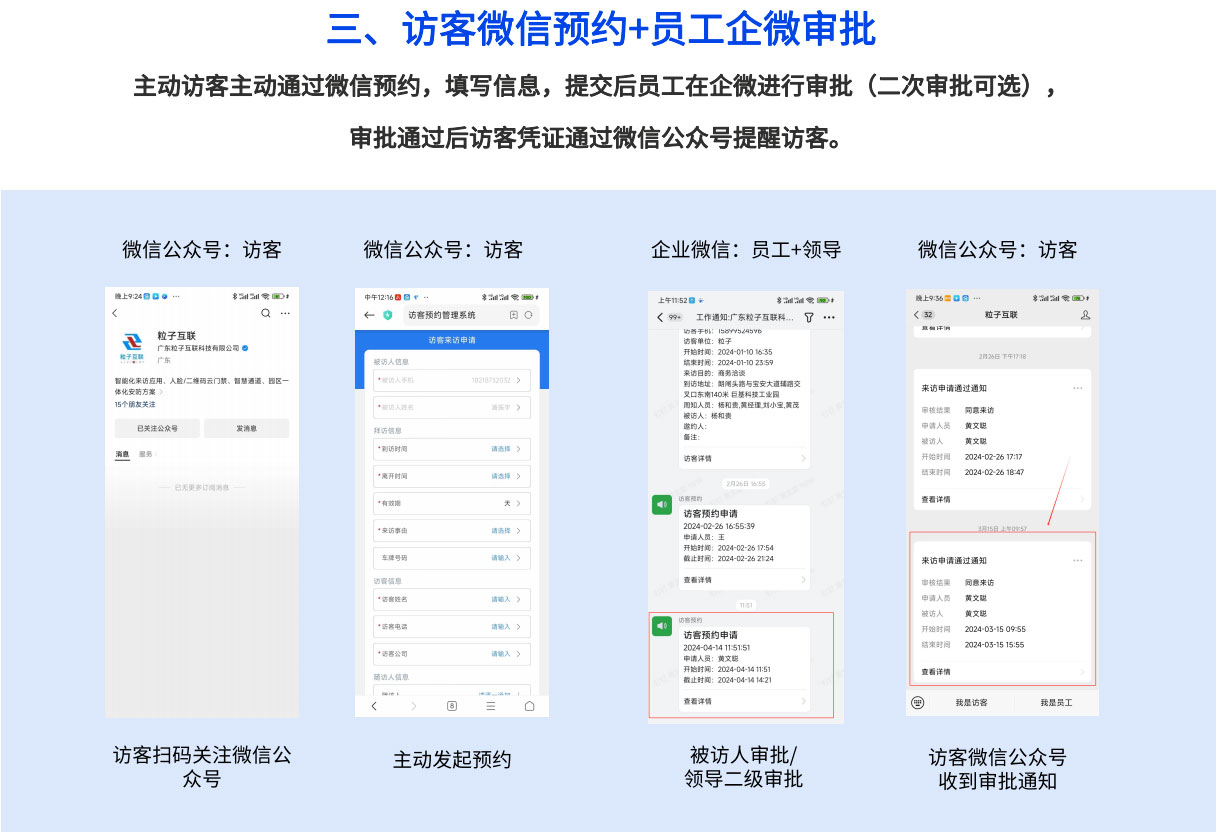The image size is (1217, 833).
Task: Tap green speaker avatar of 2024-02-26 访客预约 message
Action: [x=661, y=505]
